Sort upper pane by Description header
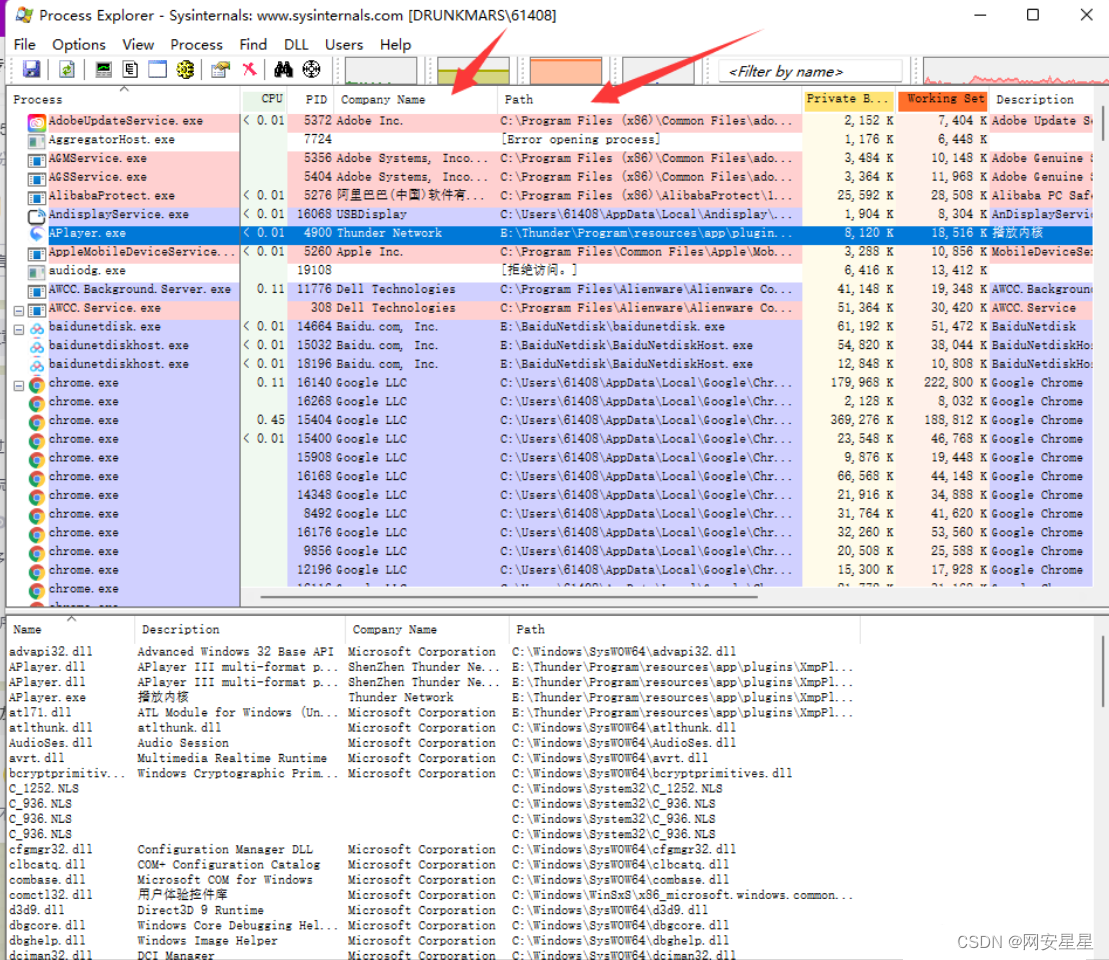This screenshot has width=1109, height=960. point(1041,100)
